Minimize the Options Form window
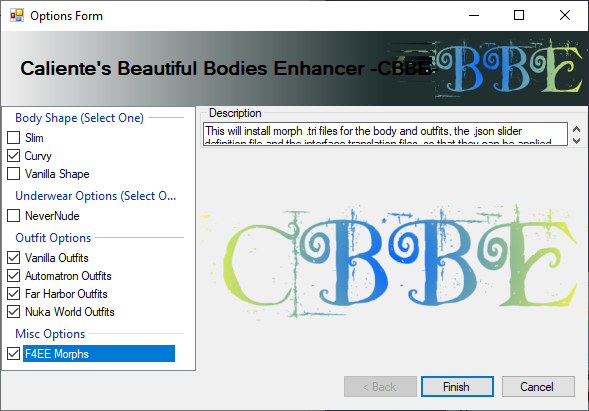This screenshot has height=411, width=589. [x=474, y=15]
